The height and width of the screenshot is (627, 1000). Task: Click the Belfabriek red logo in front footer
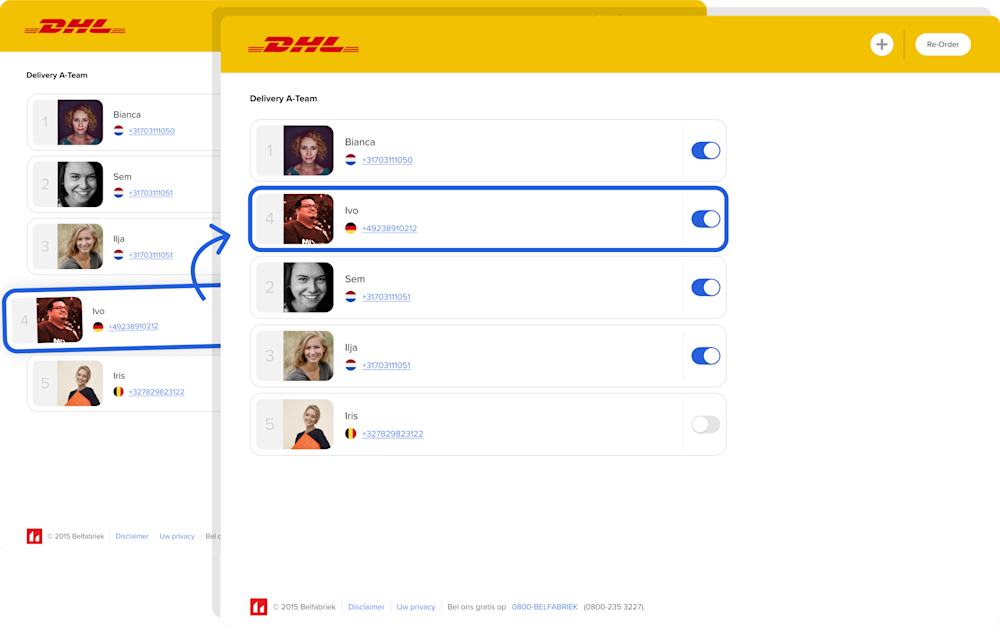(x=258, y=607)
